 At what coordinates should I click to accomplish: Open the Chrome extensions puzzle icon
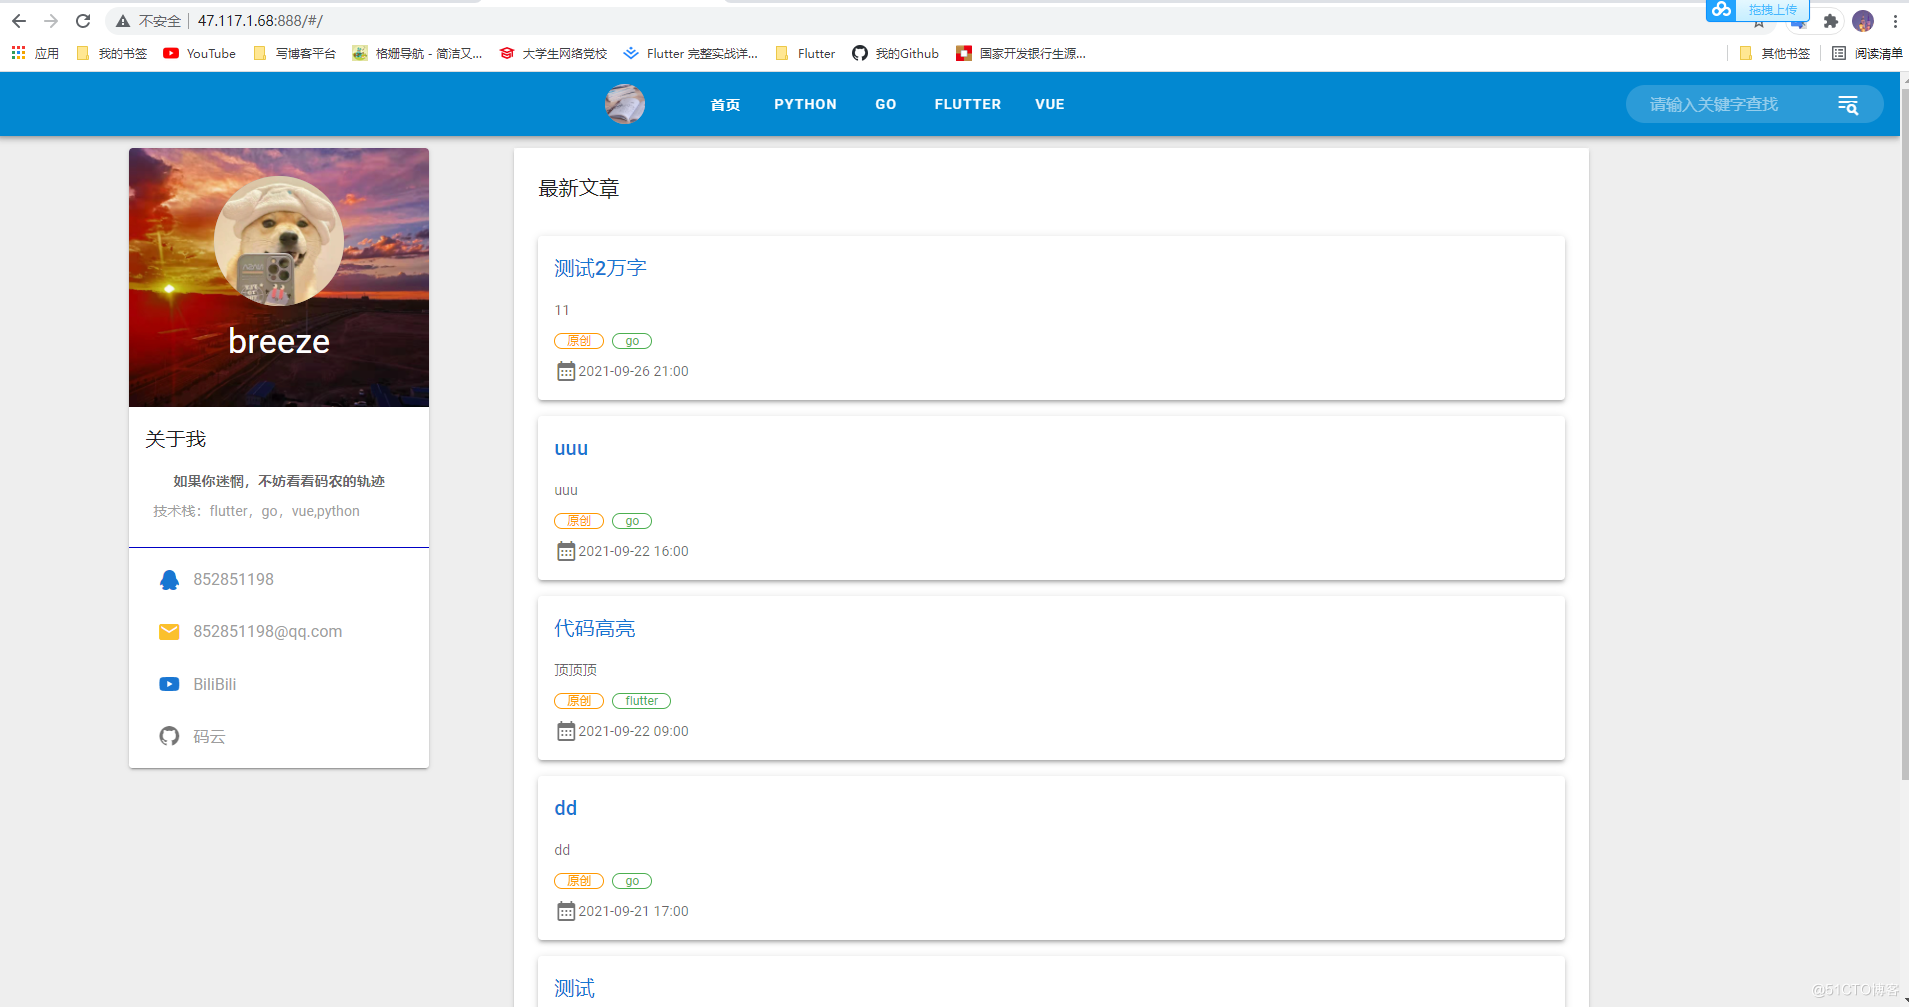coord(1831,21)
